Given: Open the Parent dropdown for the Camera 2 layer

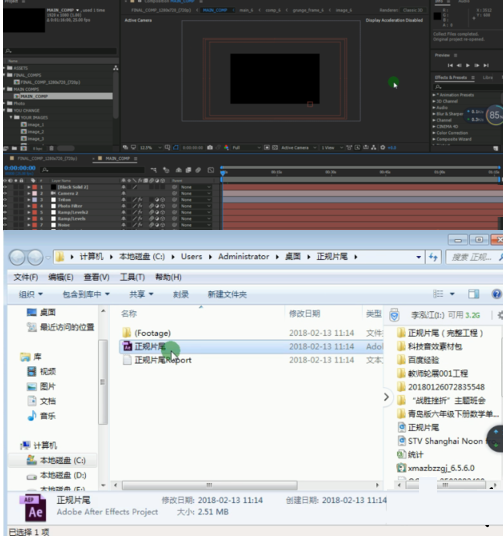Looking at the screenshot, I should click(x=196, y=193).
